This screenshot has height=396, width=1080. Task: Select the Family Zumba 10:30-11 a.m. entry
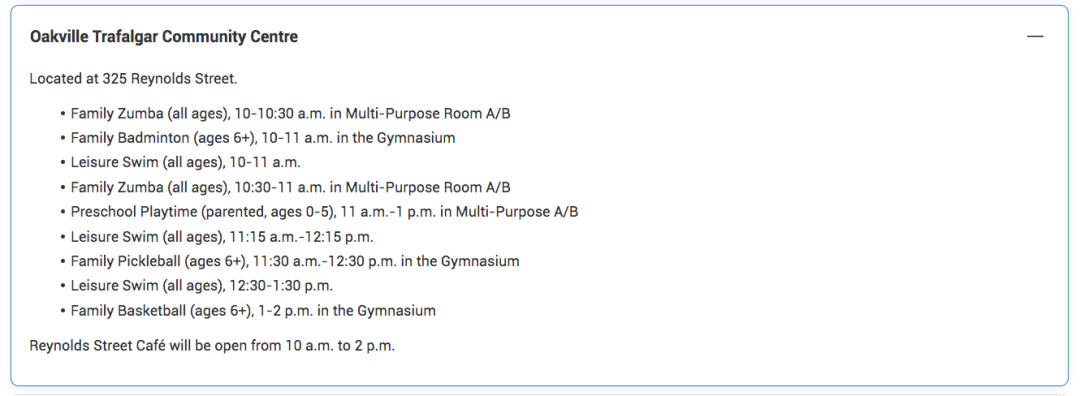[x=291, y=187]
